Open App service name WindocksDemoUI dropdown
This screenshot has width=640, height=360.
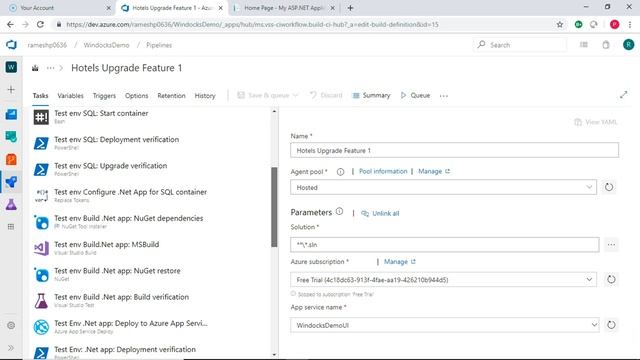(444, 325)
